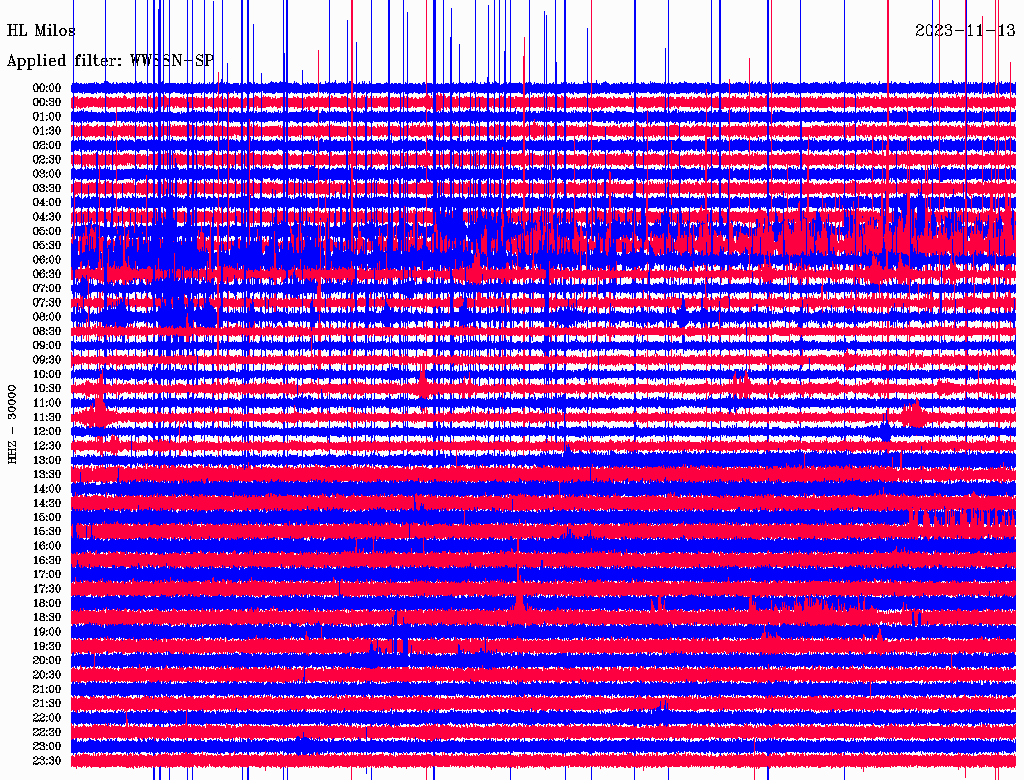
Task: Select the 15:30 time label
Action: click(x=47, y=532)
